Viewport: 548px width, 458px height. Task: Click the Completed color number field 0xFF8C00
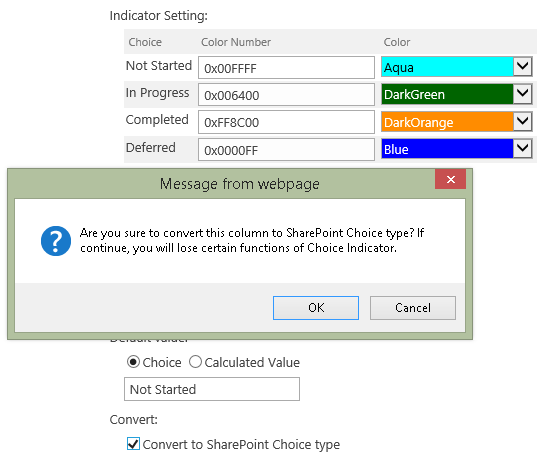pos(286,122)
